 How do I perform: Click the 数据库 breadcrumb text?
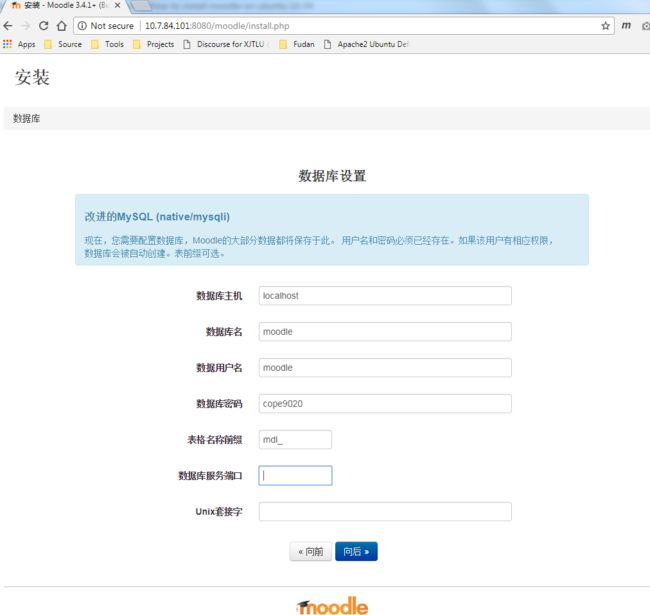(27, 119)
